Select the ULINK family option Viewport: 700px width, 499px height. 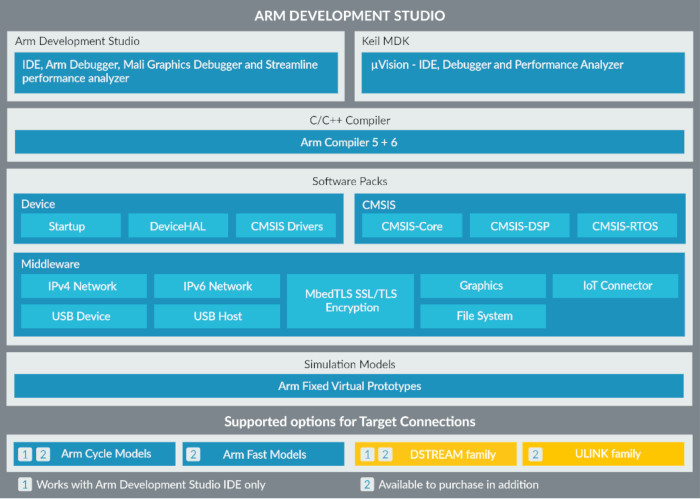coord(604,454)
